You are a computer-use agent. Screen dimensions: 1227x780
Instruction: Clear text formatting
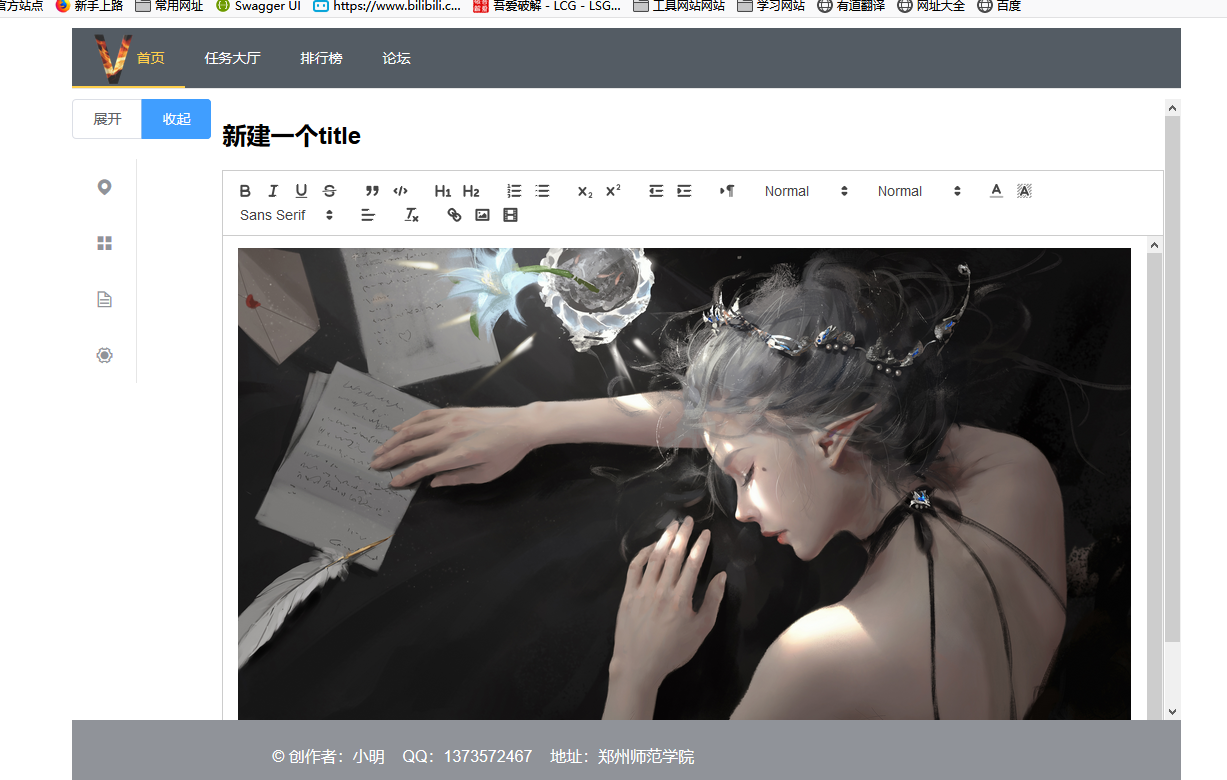411,215
